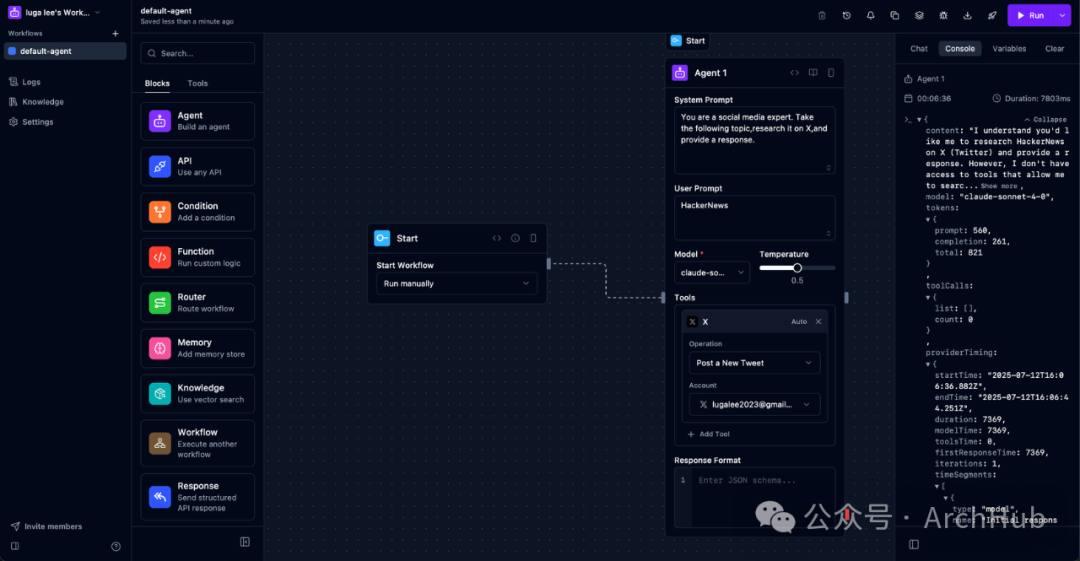Click auto-layout layers icon in top toolbar
The width and height of the screenshot is (1080, 561).
(919, 15)
